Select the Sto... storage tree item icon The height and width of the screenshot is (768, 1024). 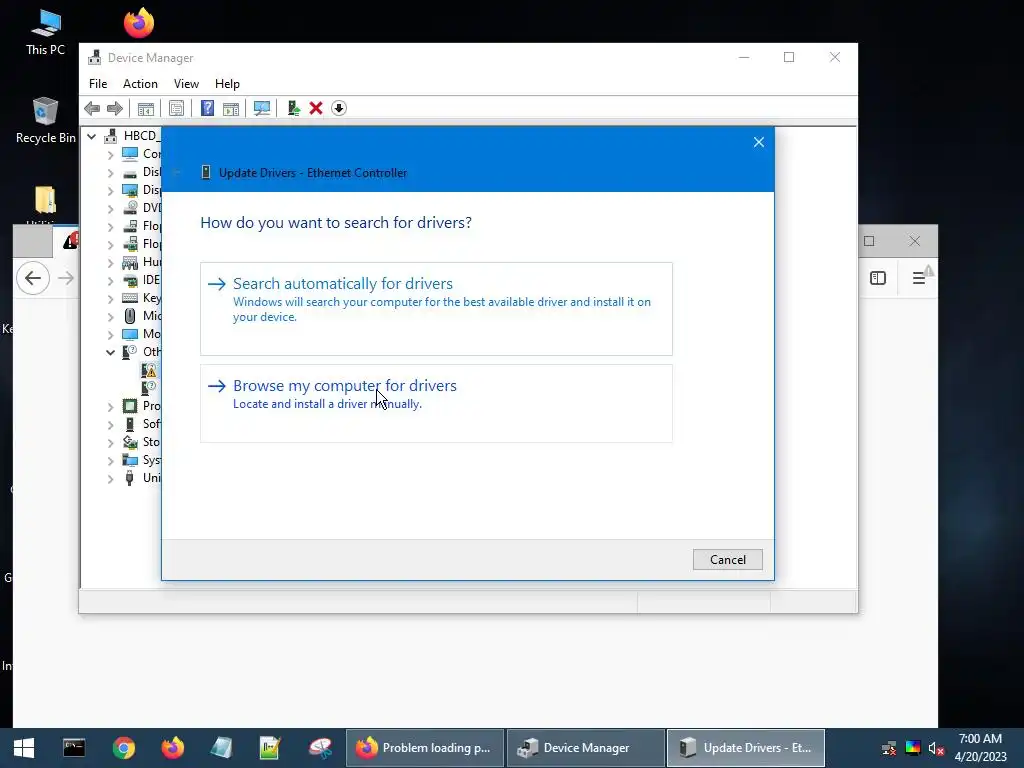click(130, 442)
